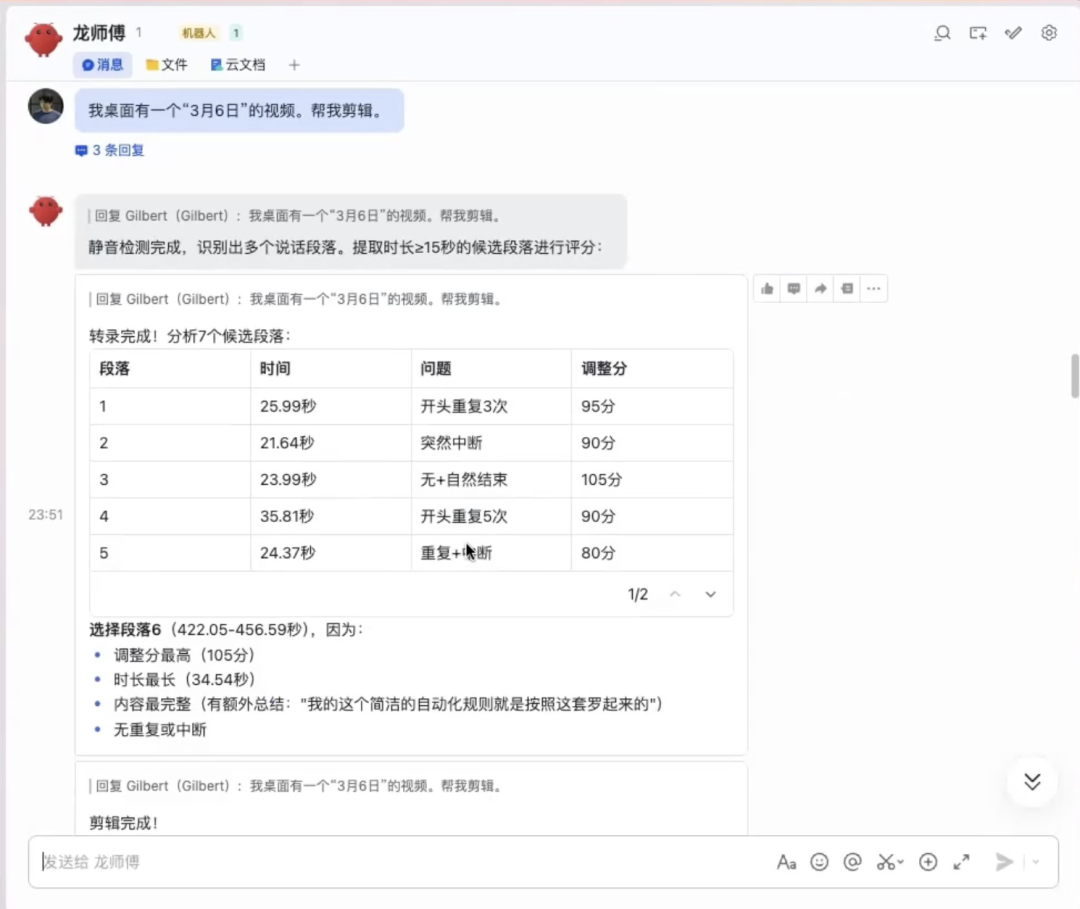Switch to the 文件 tab
This screenshot has width=1080, height=909.
167,65
